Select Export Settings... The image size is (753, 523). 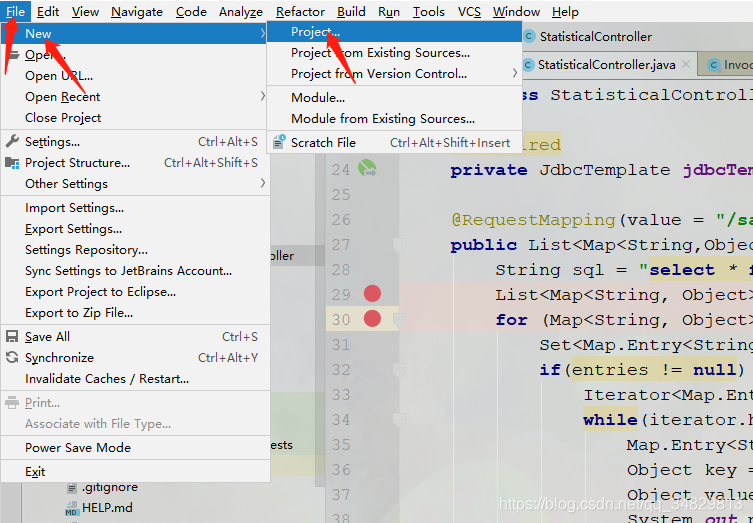134,229
